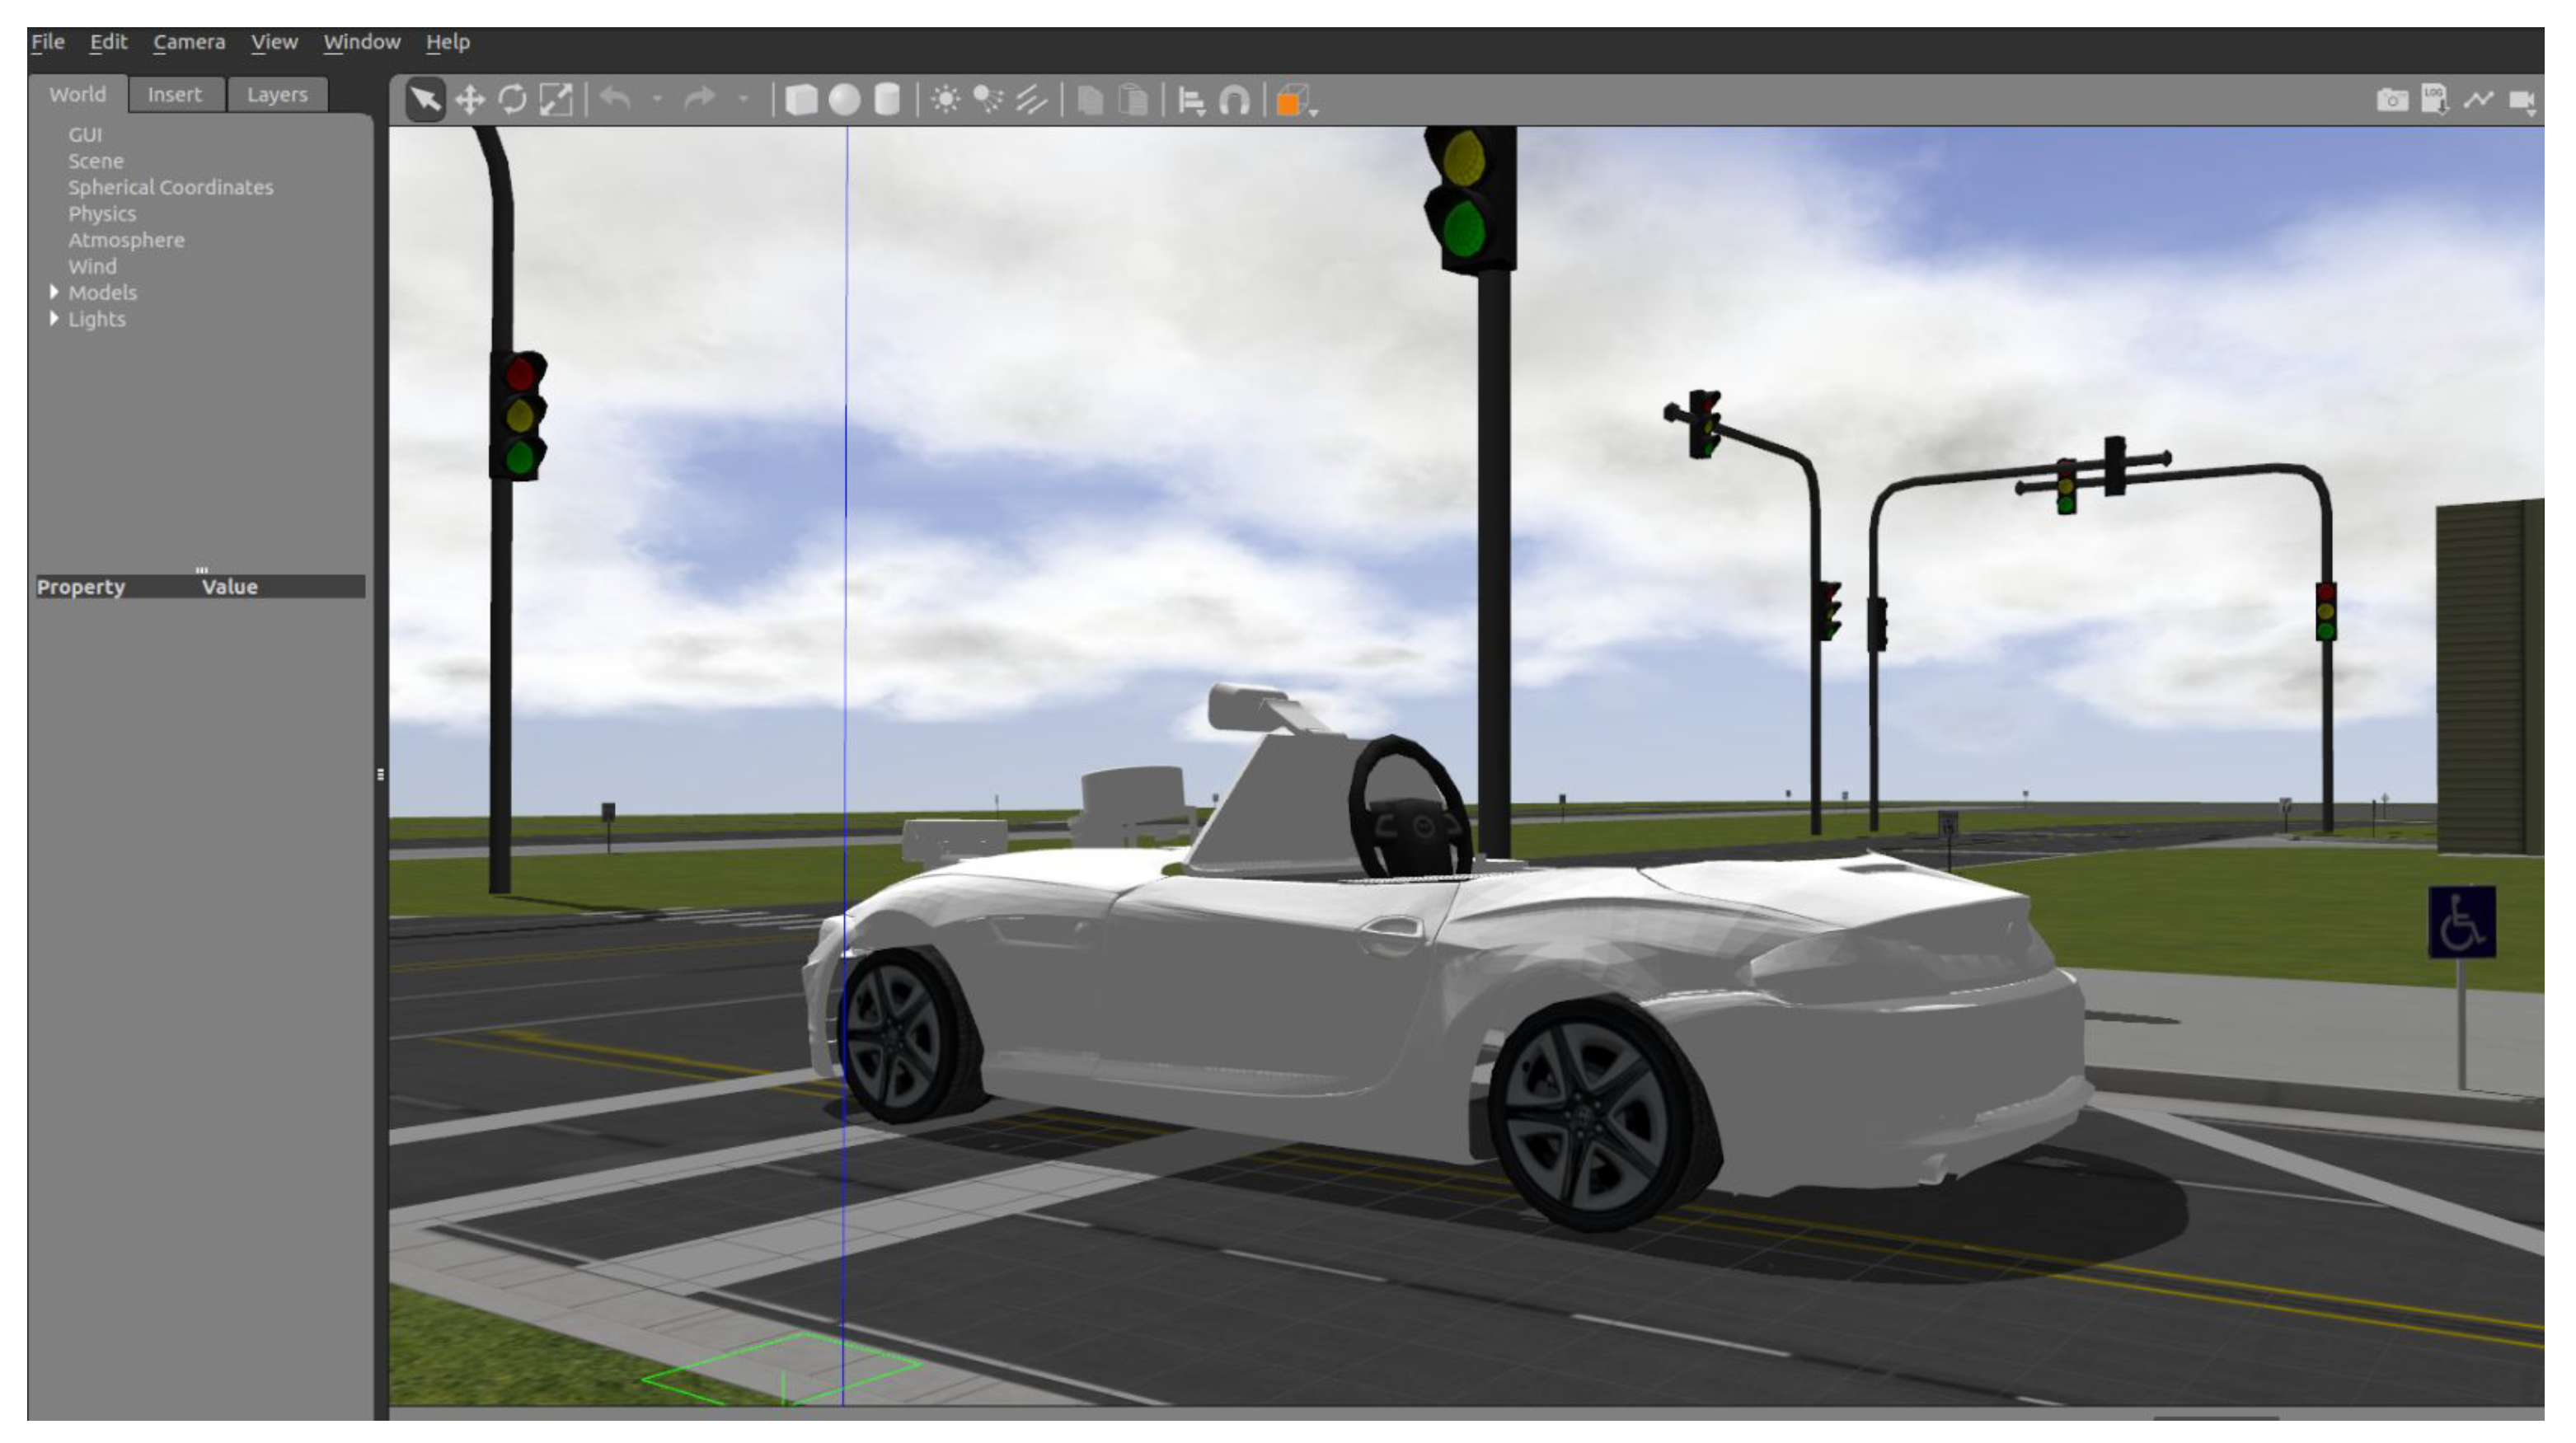This screenshot has height=1443, width=2576.
Task: Add a directional light
Action: coord(1031,100)
